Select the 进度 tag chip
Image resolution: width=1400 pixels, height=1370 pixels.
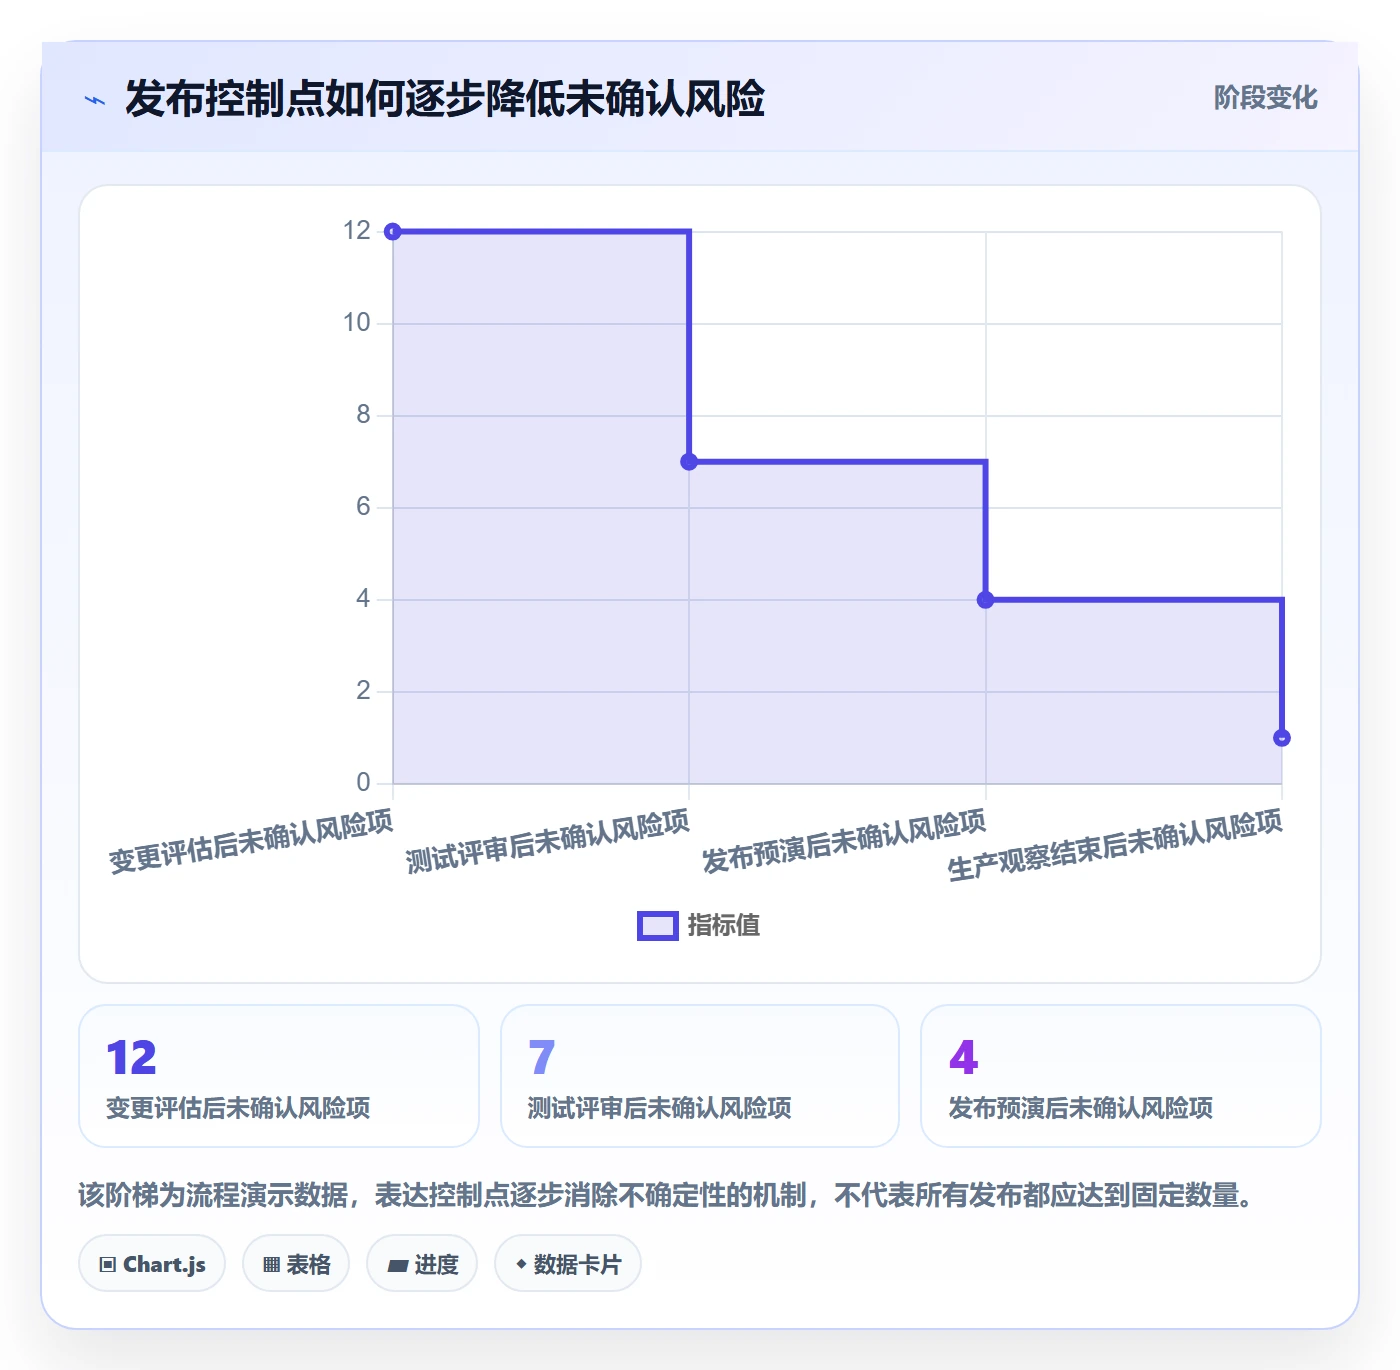[x=422, y=1264]
